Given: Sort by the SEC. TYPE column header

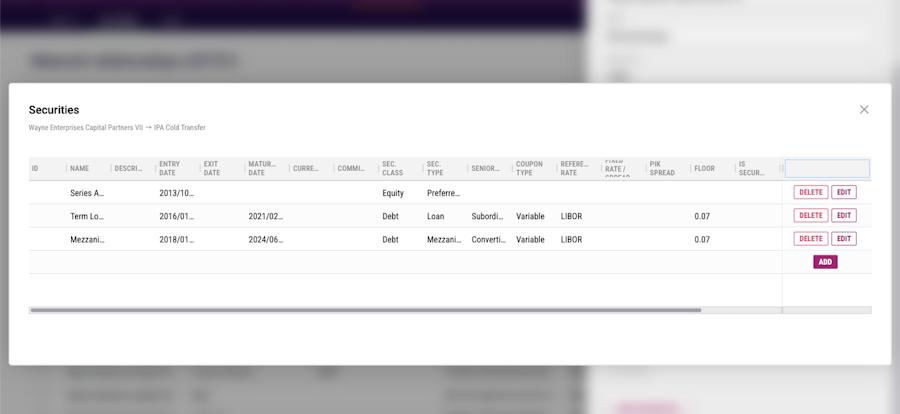Looking at the screenshot, I should pyautogui.click(x=435, y=168).
